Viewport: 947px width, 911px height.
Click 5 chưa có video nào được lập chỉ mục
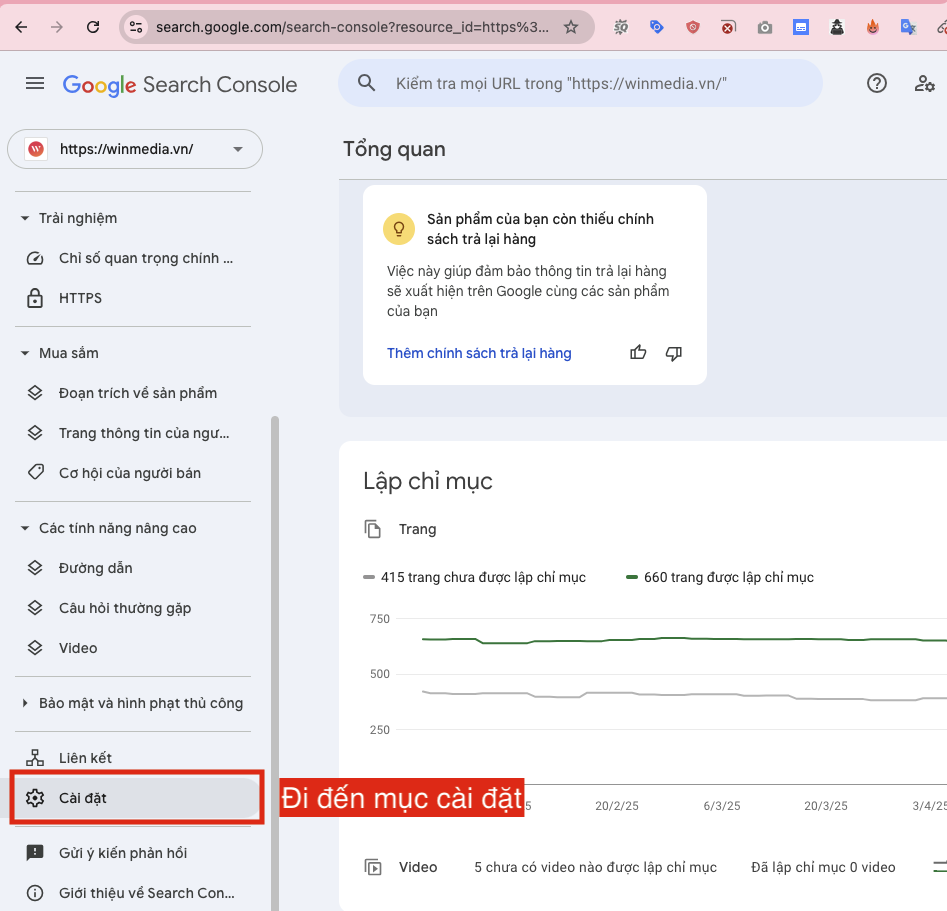click(x=595, y=868)
